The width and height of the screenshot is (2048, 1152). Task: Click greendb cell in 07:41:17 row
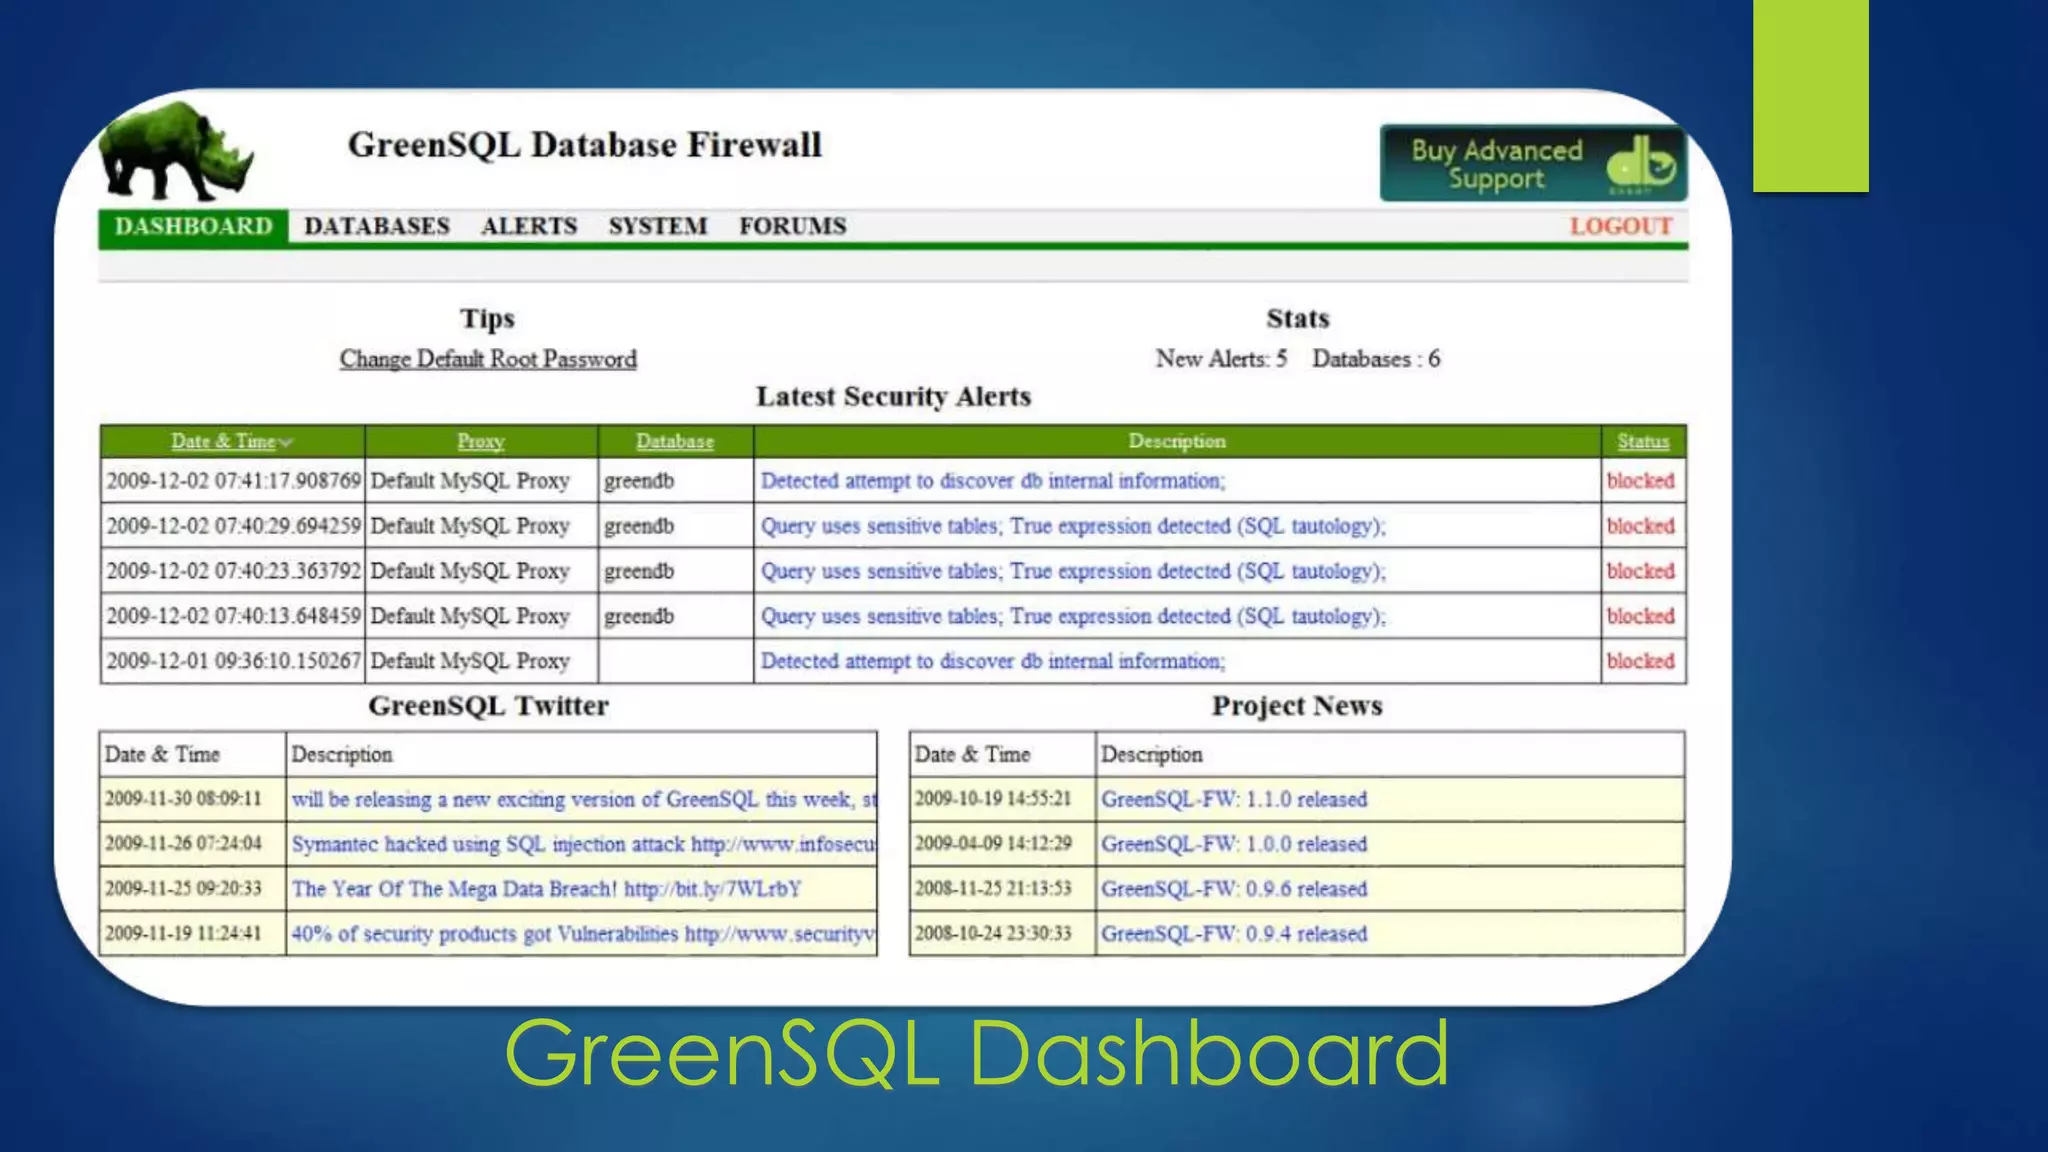coord(639,481)
